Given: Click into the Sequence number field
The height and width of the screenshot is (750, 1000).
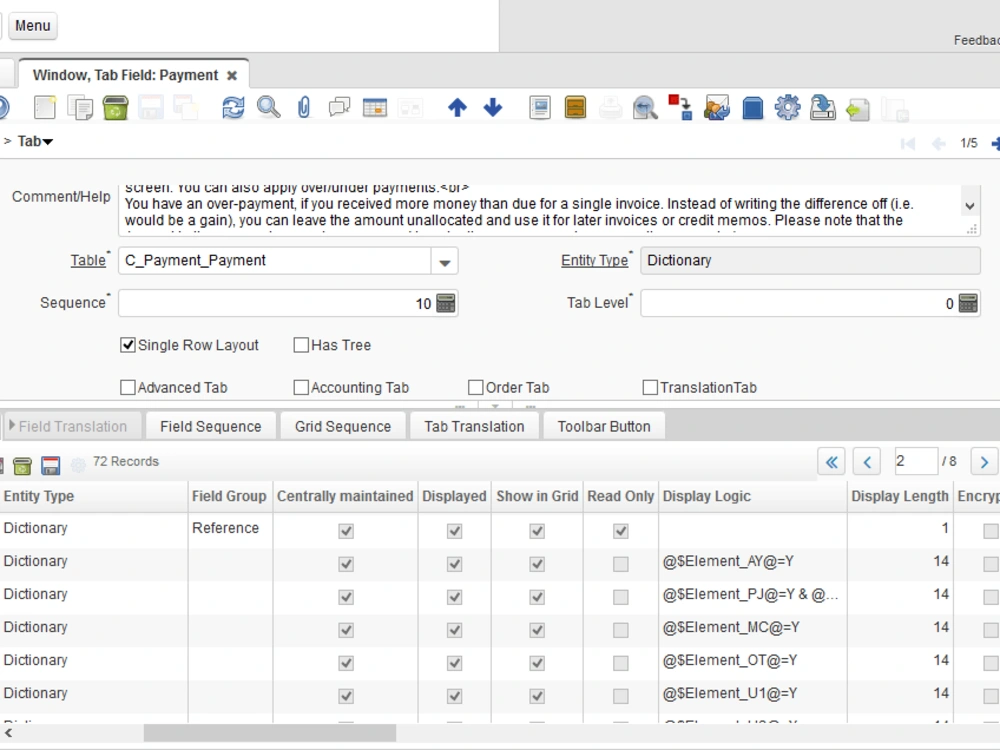Looking at the screenshot, I should (x=276, y=303).
